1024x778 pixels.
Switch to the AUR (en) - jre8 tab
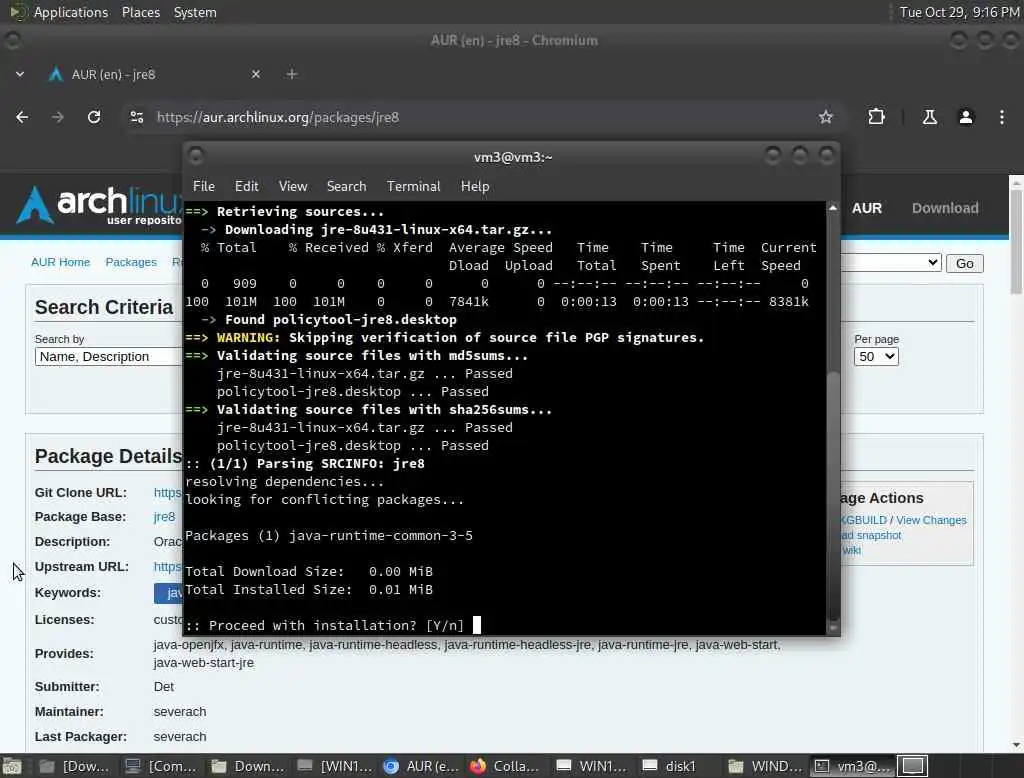point(153,74)
